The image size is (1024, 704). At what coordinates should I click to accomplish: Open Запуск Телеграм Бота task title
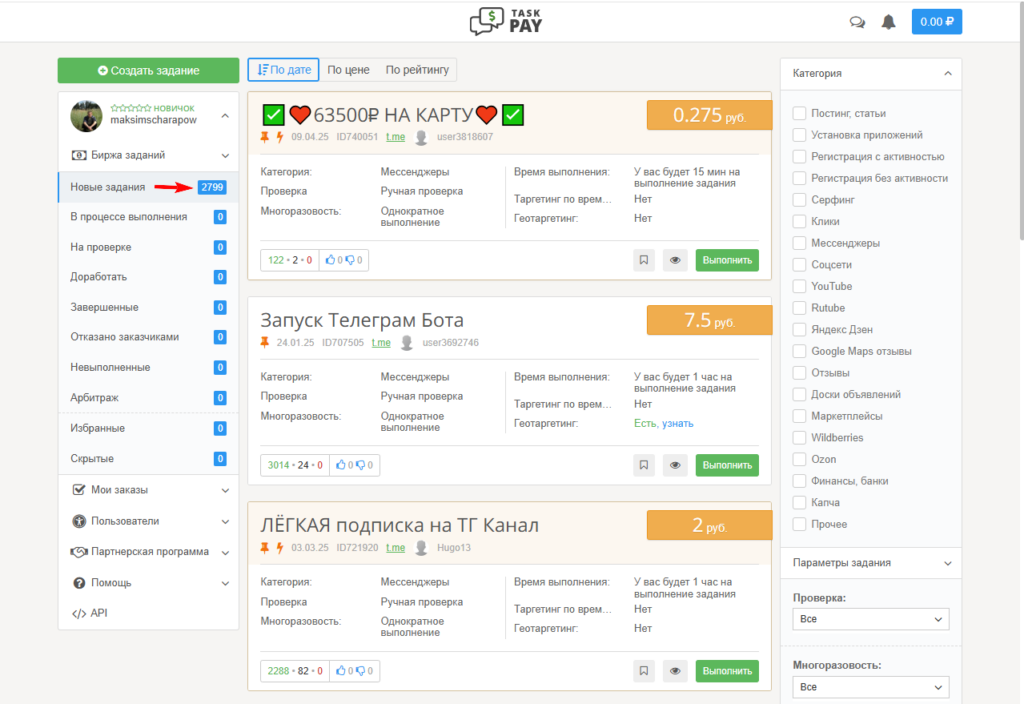(x=362, y=320)
